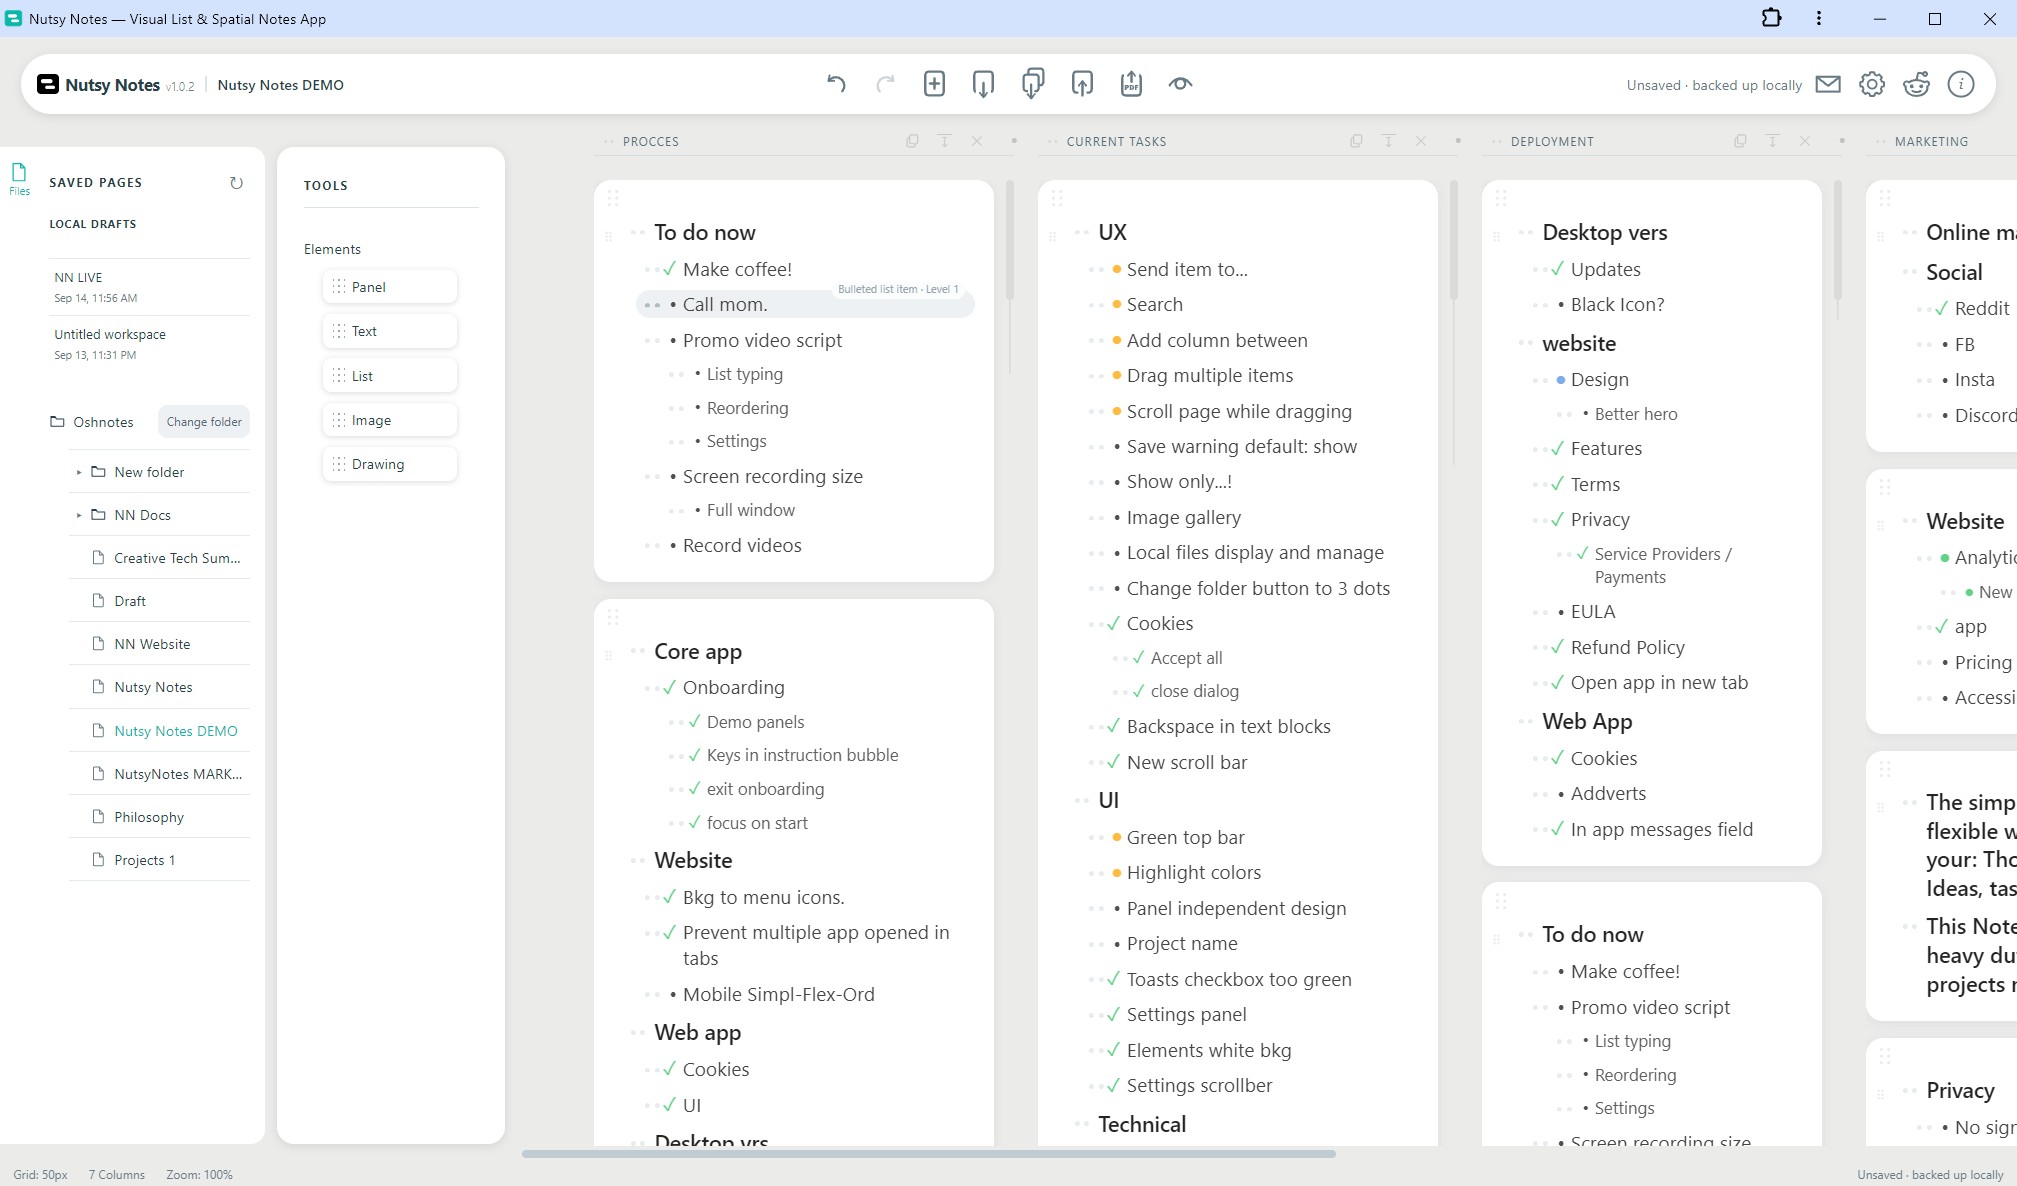The width and height of the screenshot is (2017, 1186).
Task: Add a Panel element from Tools
Action: tap(390, 287)
